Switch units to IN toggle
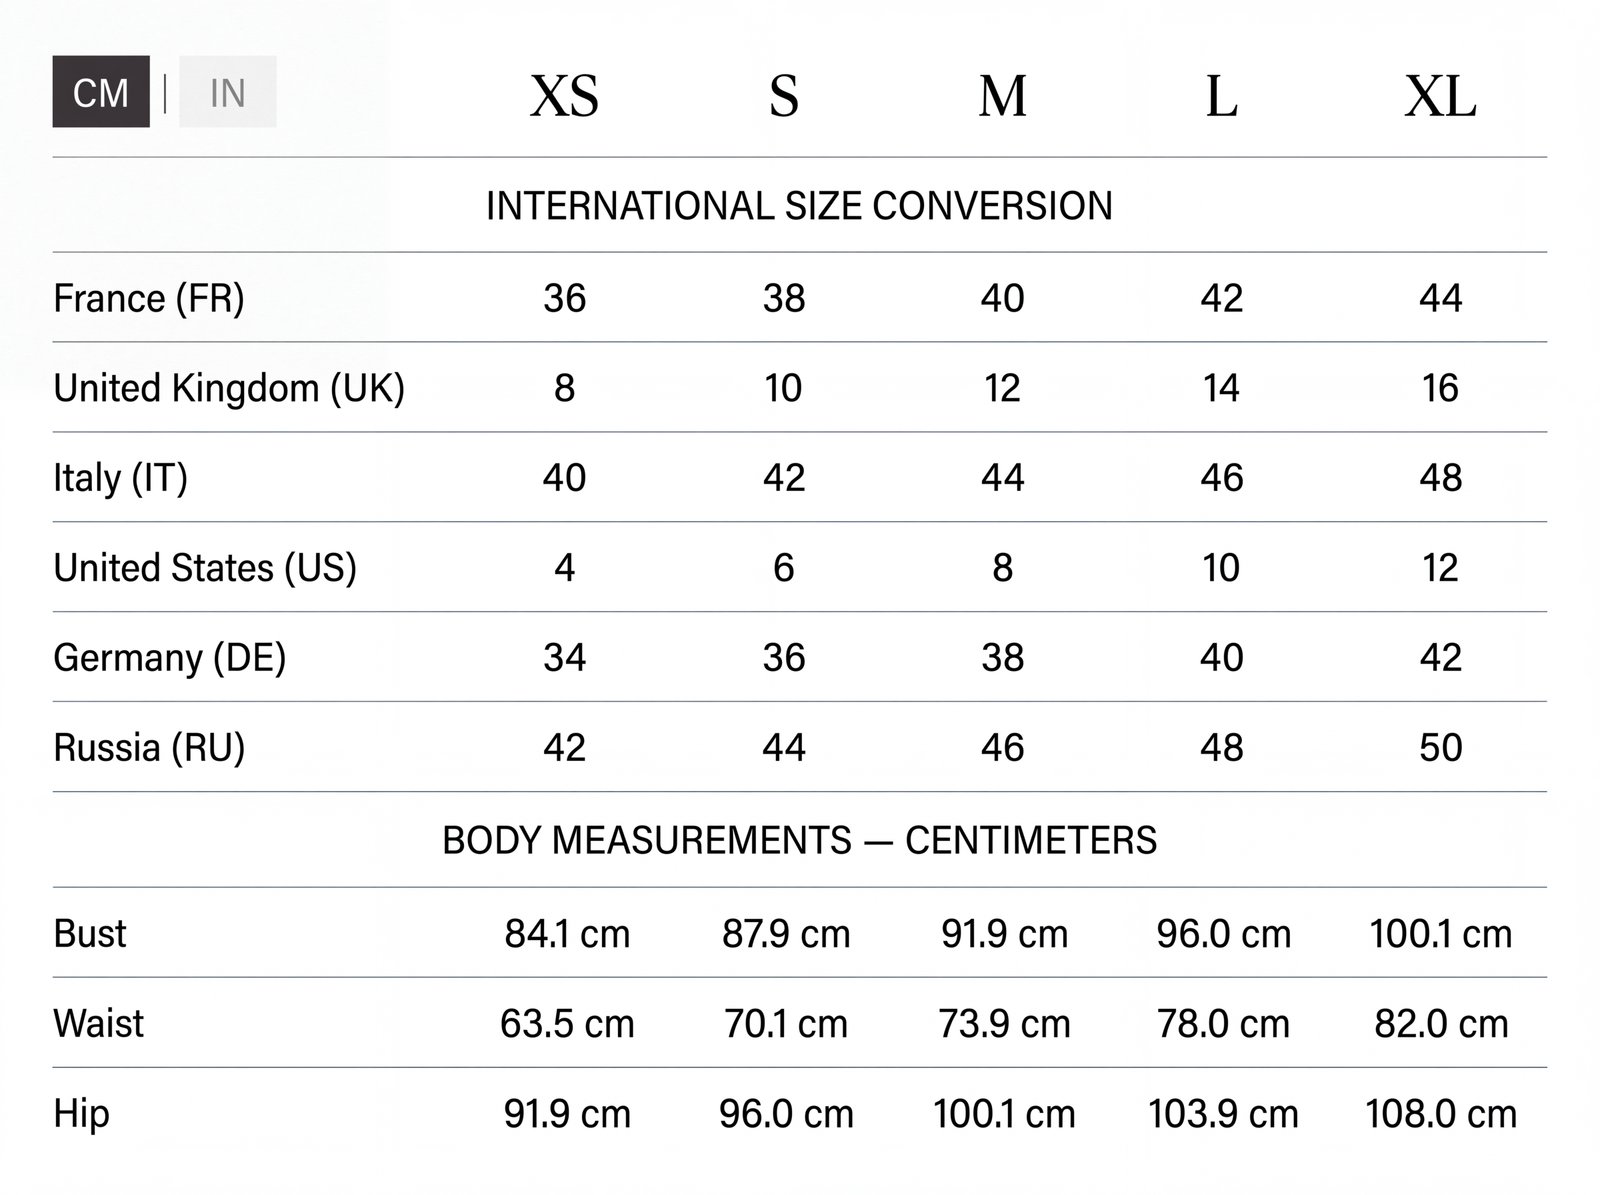Image resolution: width=1600 pixels, height=1195 pixels. tap(228, 92)
